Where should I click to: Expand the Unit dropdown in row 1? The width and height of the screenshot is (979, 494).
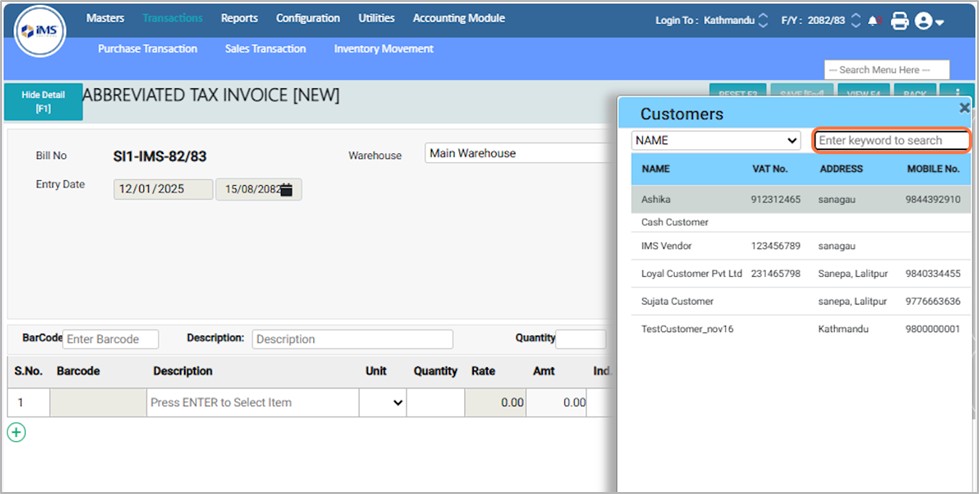383,402
